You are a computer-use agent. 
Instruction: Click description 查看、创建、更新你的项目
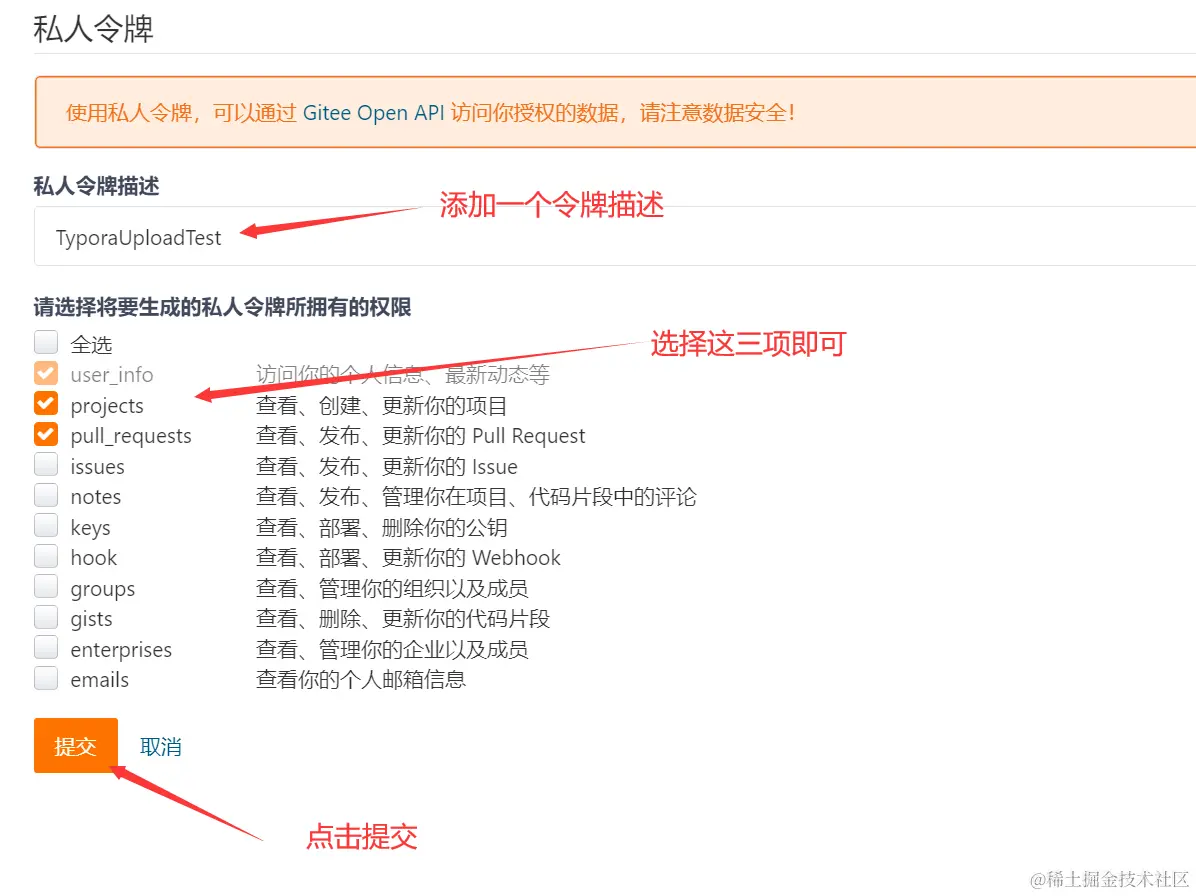(x=381, y=406)
